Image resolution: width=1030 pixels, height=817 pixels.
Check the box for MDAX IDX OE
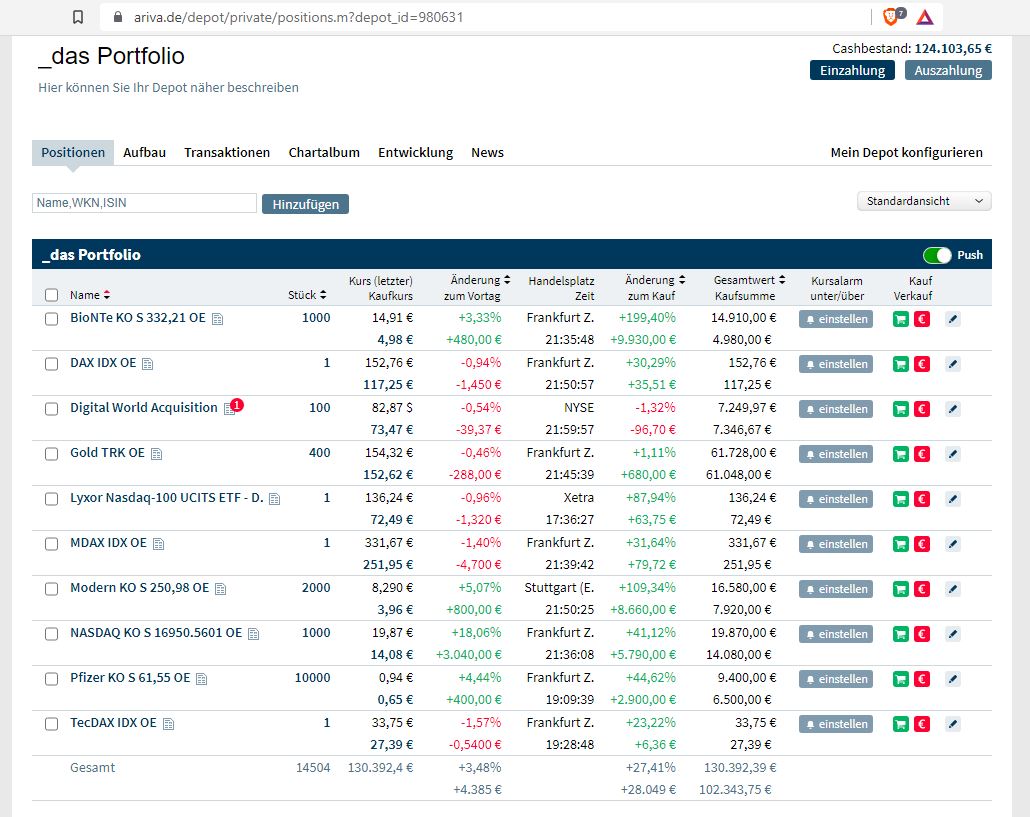tap(52, 544)
